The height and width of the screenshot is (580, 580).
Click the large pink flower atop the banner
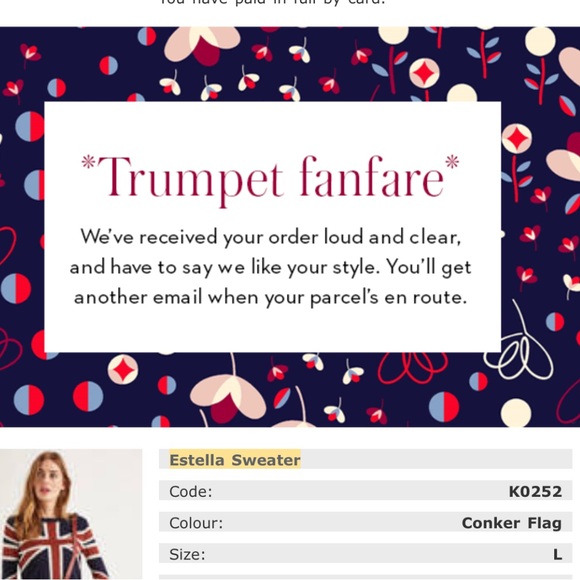tap(202, 46)
